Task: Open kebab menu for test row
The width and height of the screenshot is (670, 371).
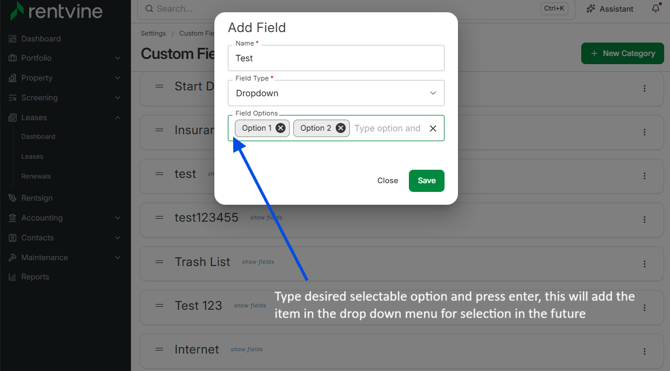Action: (644, 176)
